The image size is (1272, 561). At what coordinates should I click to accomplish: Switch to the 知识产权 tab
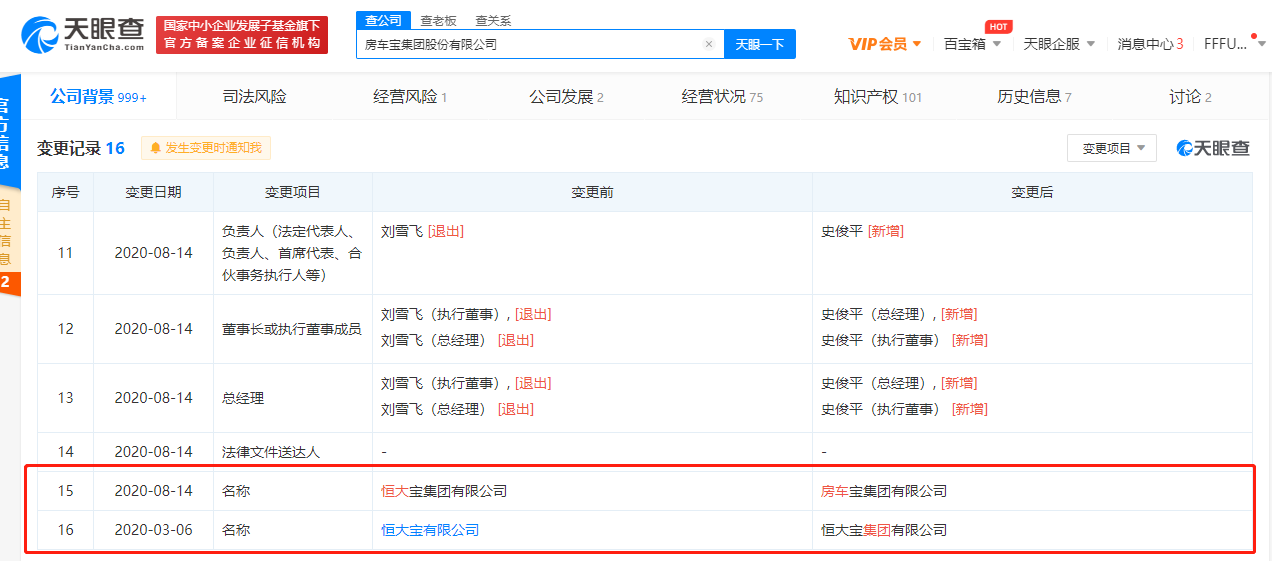878,97
